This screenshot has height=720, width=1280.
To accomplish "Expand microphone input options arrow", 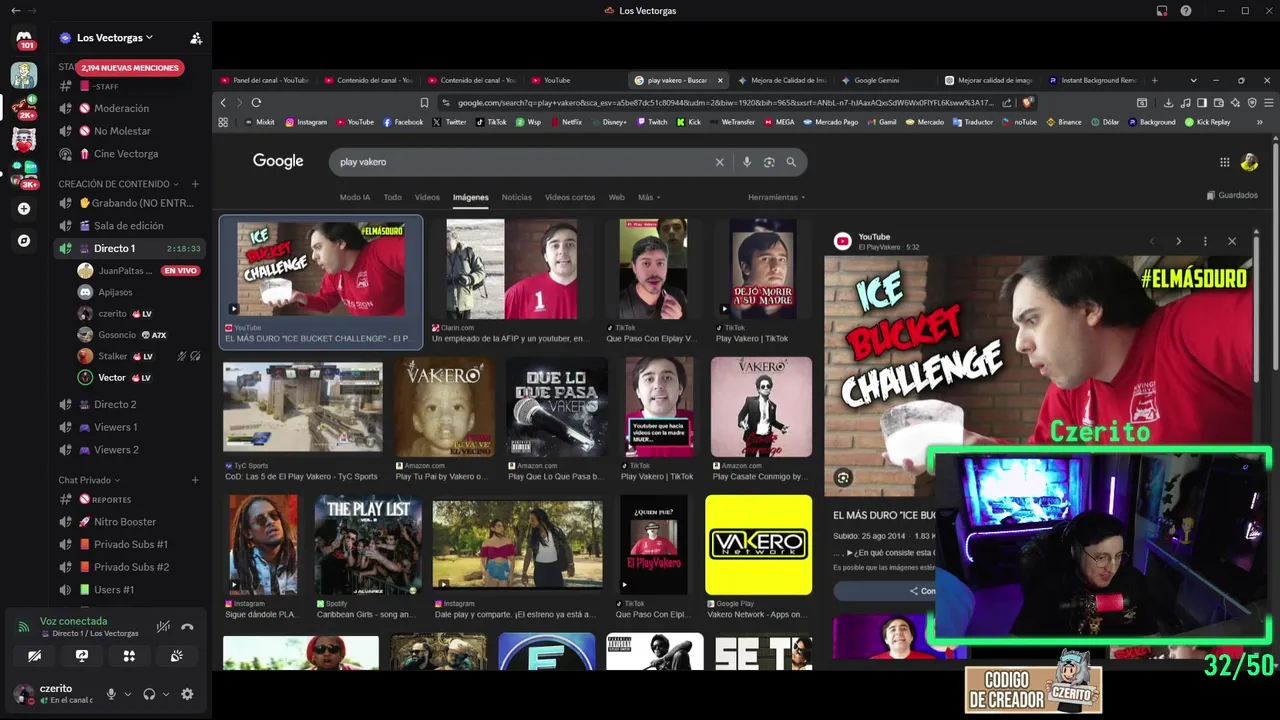I will pyautogui.click(x=127, y=694).
